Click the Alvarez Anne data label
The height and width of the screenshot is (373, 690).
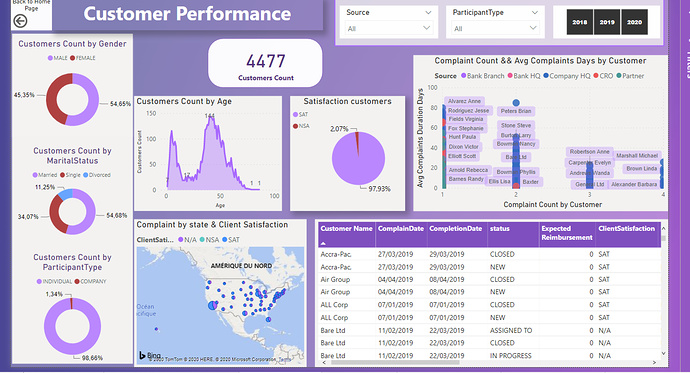tap(464, 101)
